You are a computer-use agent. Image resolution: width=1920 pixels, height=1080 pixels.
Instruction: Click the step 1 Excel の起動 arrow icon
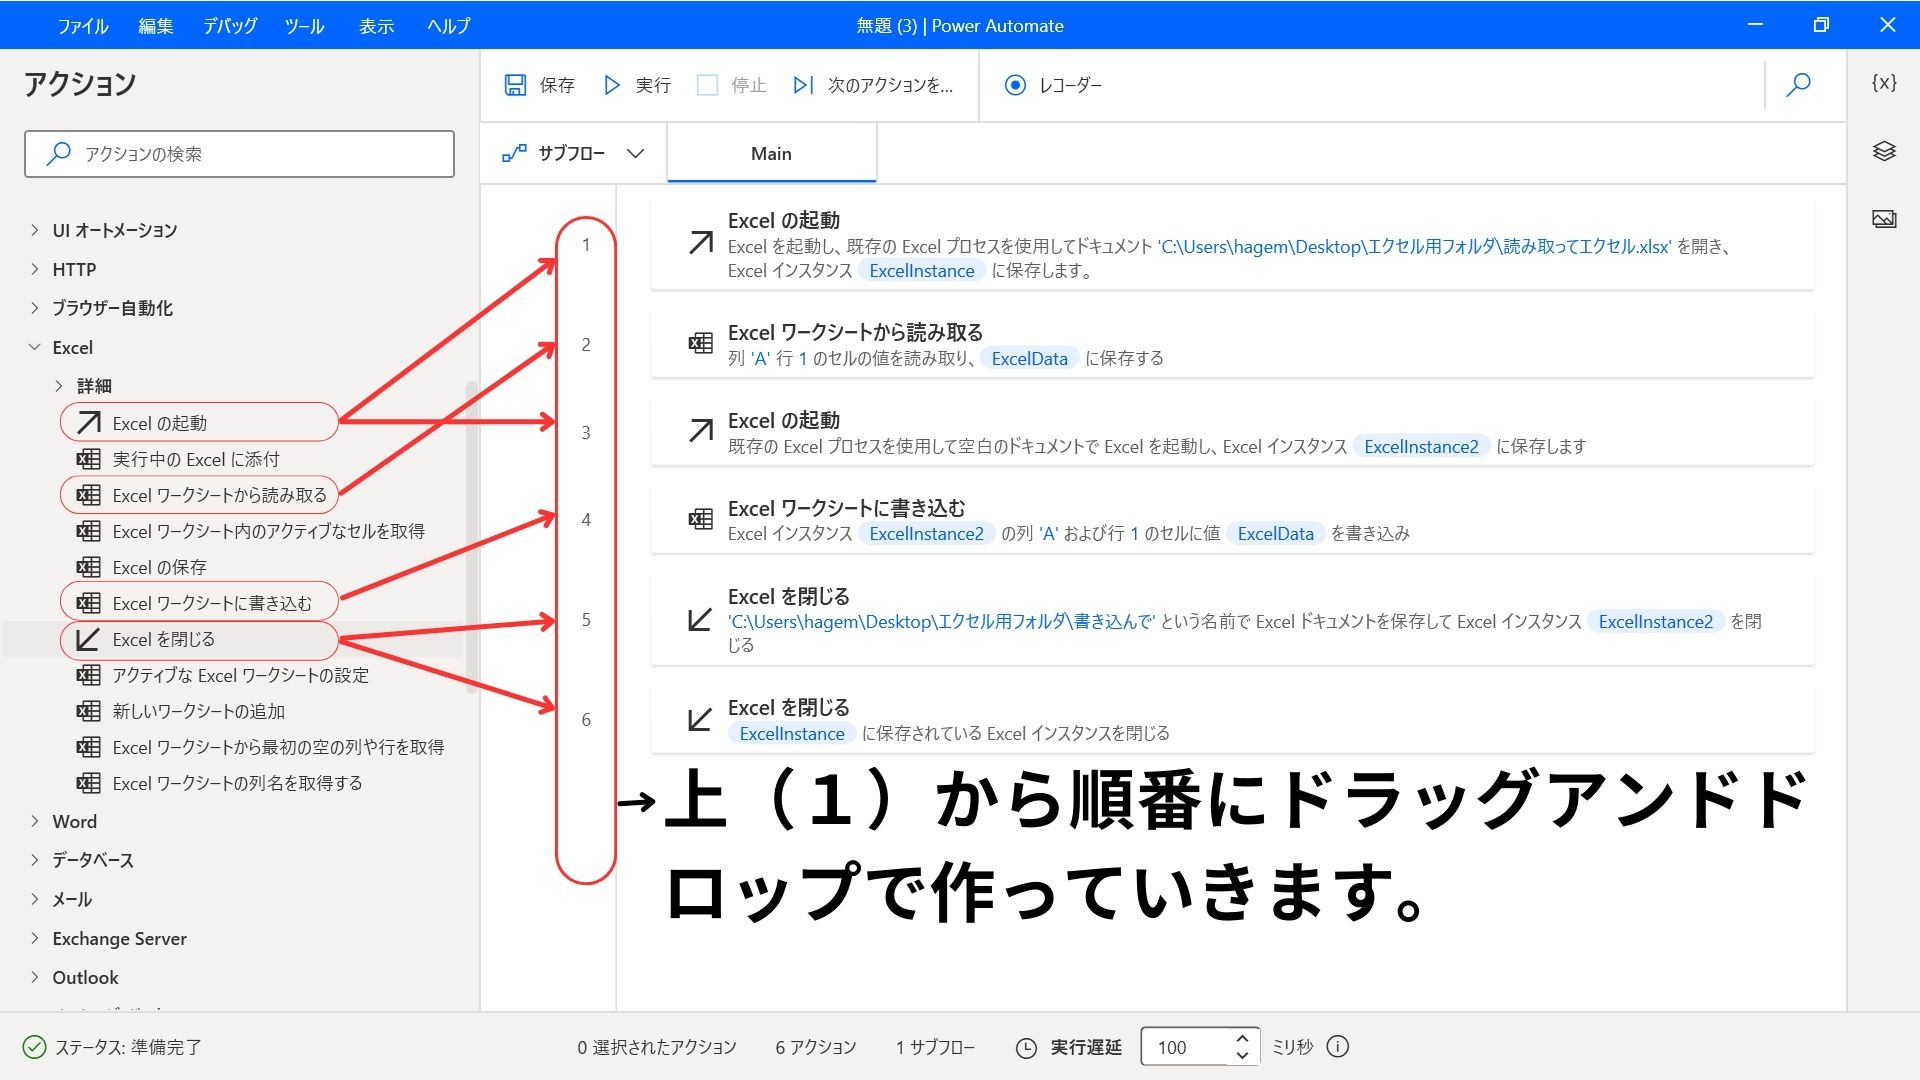click(701, 243)
